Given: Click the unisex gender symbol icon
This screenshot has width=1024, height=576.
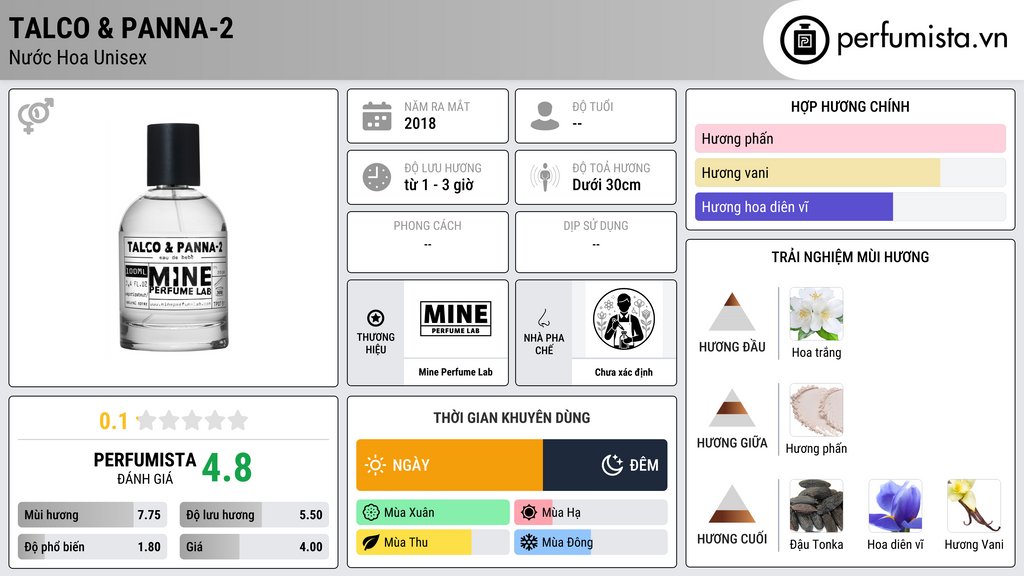Looking at the screenshot, I should click(36, 116).
